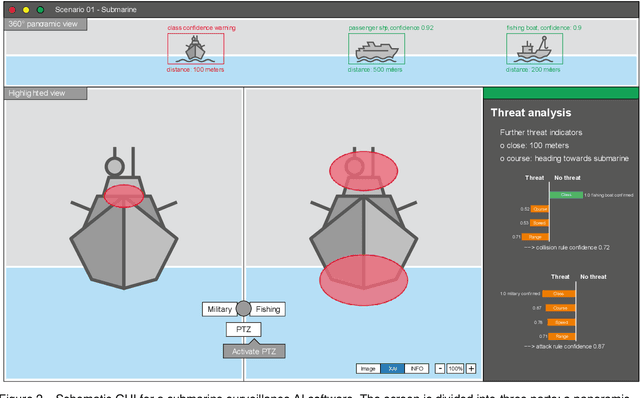
Task: Grab the round gray comparison handle
Action: (x=244, y=309)
